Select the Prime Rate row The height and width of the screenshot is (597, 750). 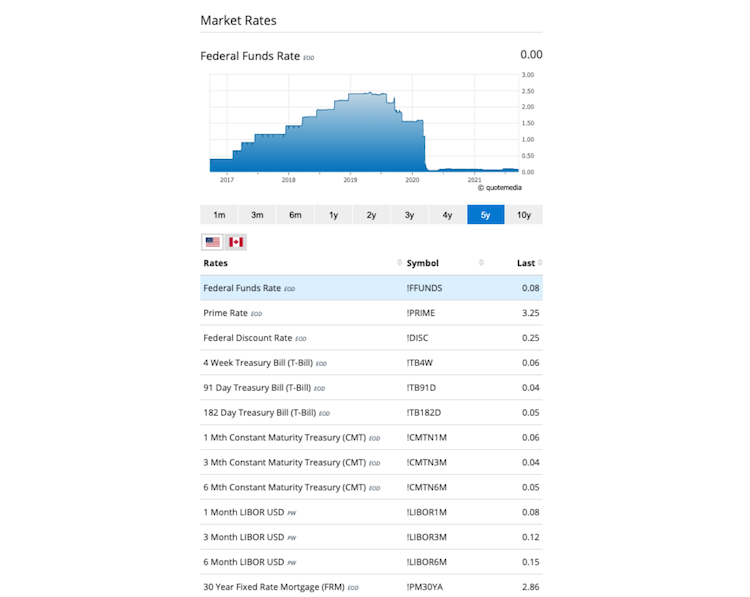pyautogui.click(x=371, y=313)
